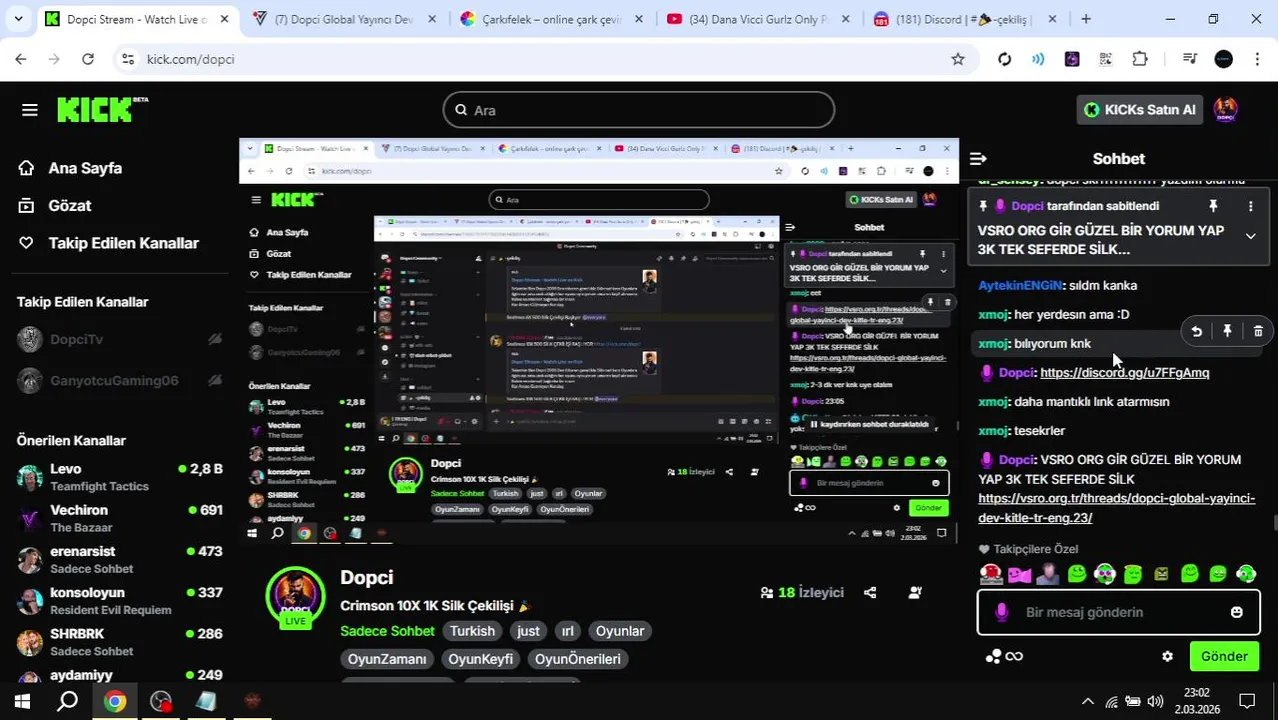
Task: Click the volume icon in system tray
Action: [1155, 701]
